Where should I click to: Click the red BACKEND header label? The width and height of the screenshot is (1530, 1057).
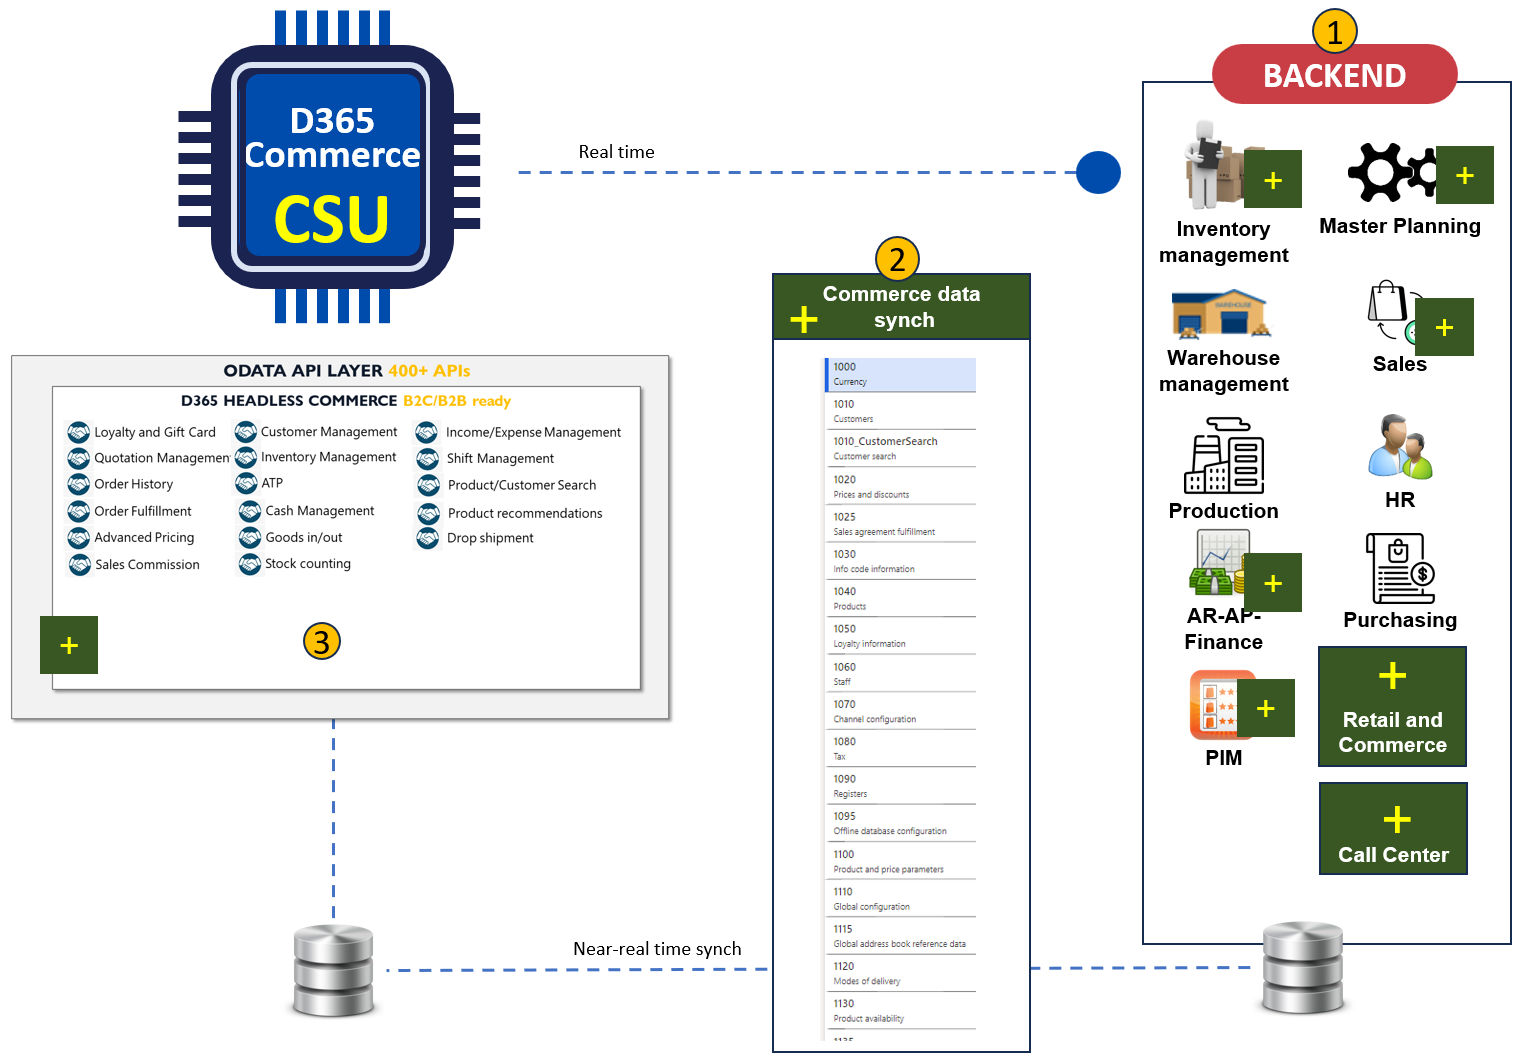click(1335, 75)
